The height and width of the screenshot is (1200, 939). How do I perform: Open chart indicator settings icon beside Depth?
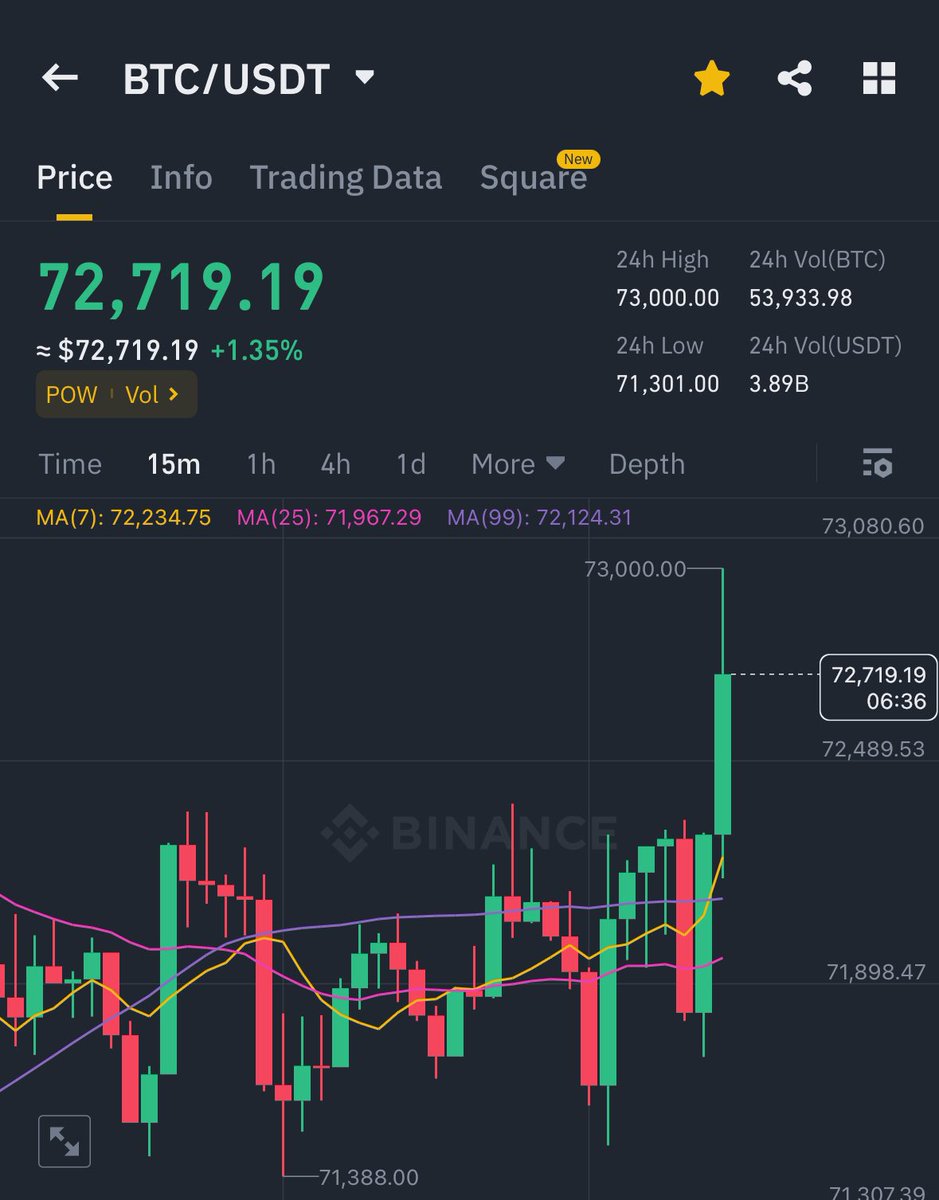(x=877, y=464)
